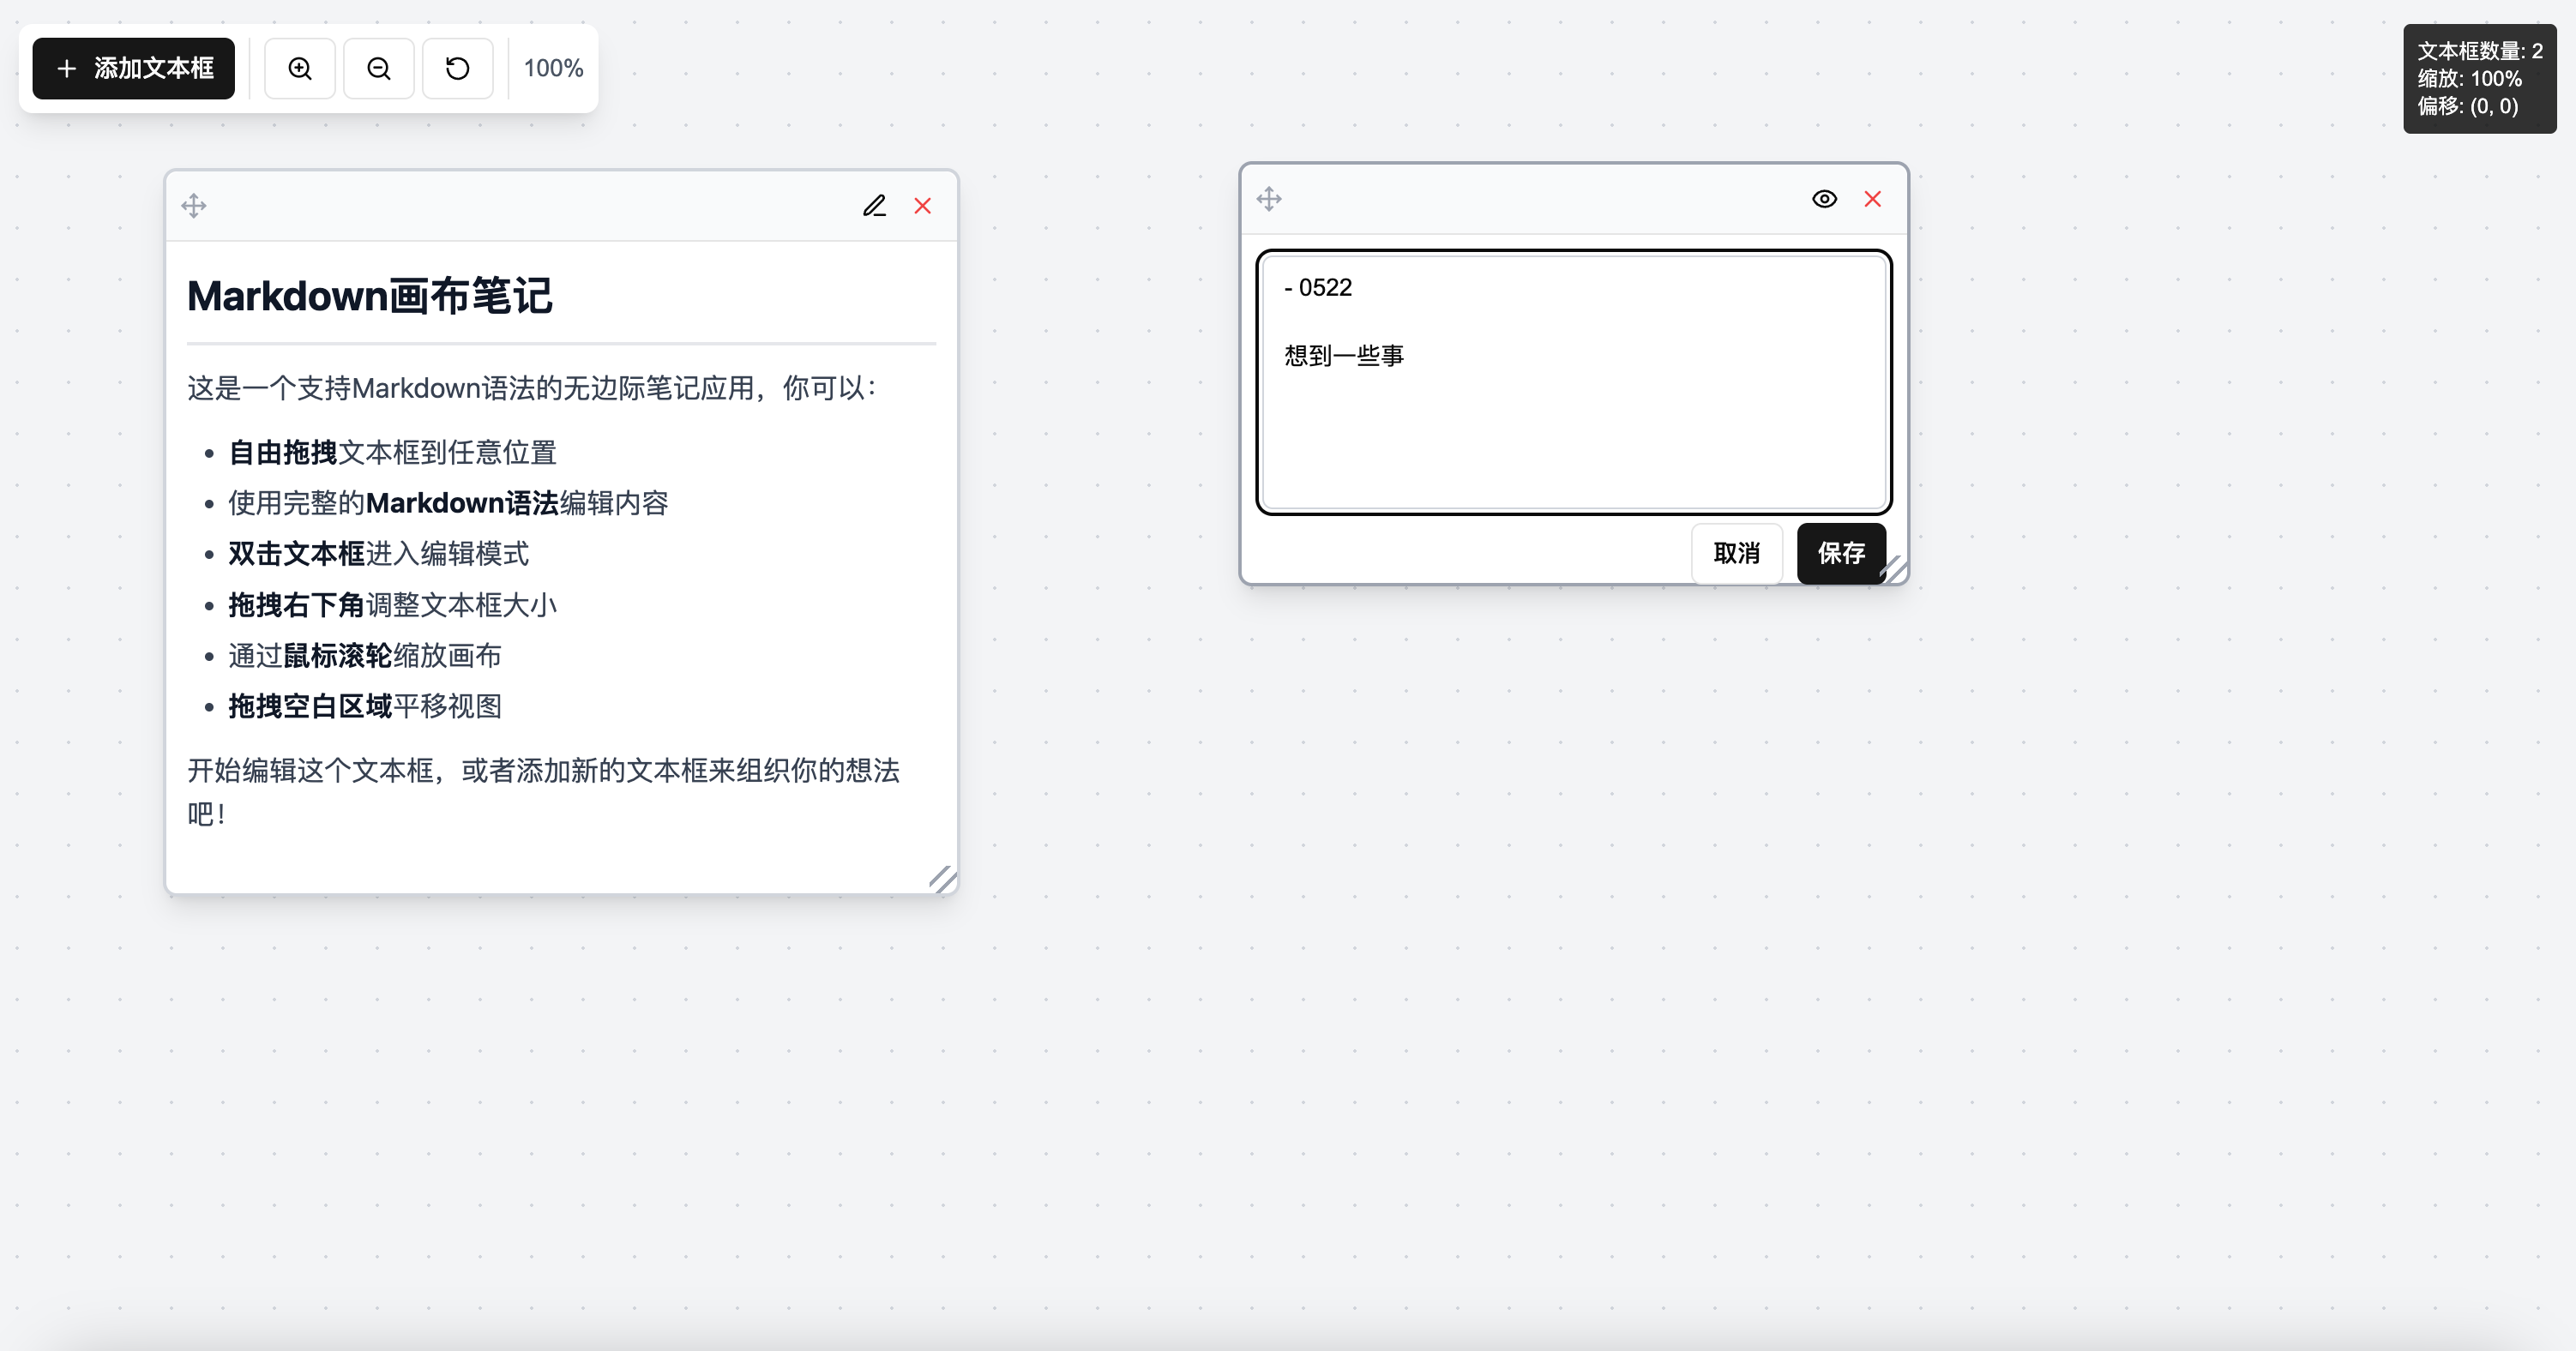The image size is (2576, 1351).
Task: Click the 双击文本框 bullet item
Action: coord(378,554)
